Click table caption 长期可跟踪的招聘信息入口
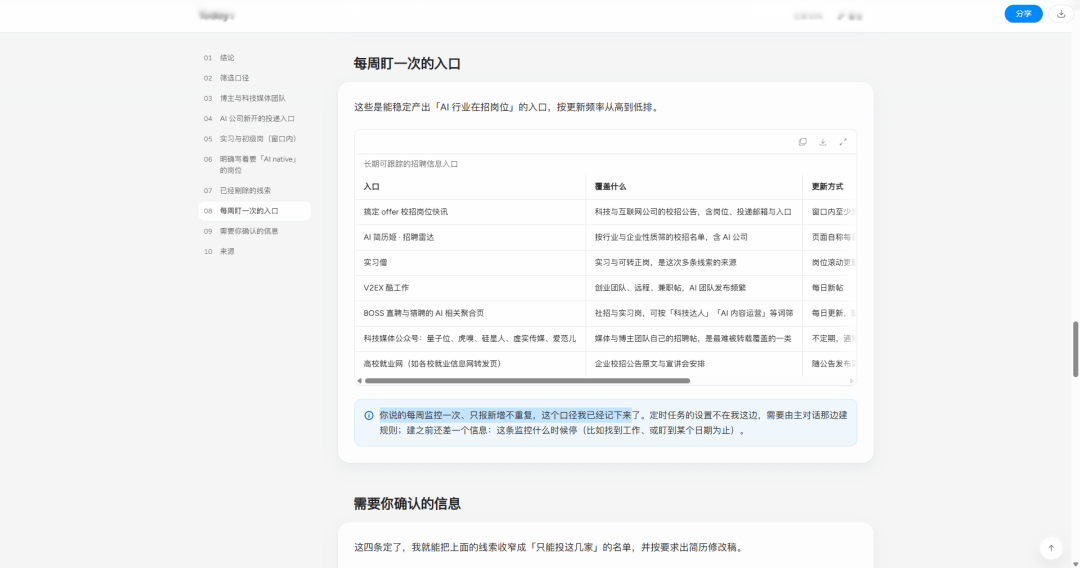Screen dimensions: 1080x568 (411, 164)
